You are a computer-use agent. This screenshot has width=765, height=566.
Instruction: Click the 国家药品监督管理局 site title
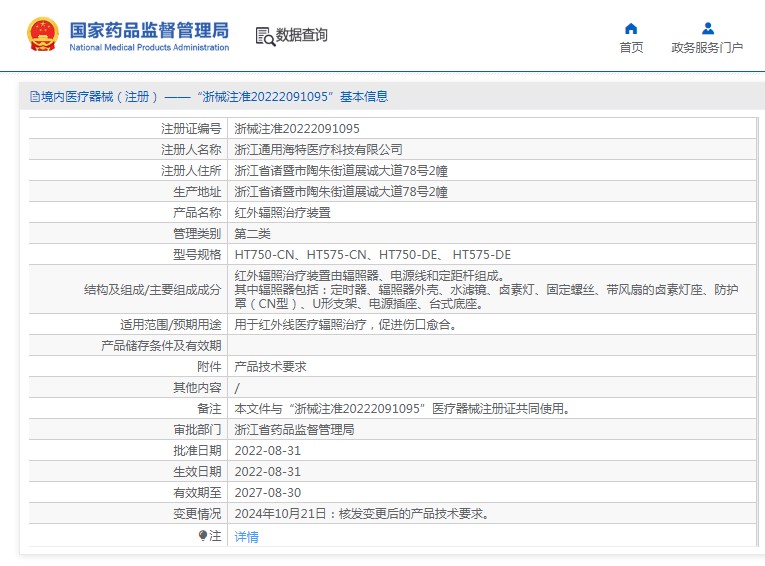(x=149, y=28)
